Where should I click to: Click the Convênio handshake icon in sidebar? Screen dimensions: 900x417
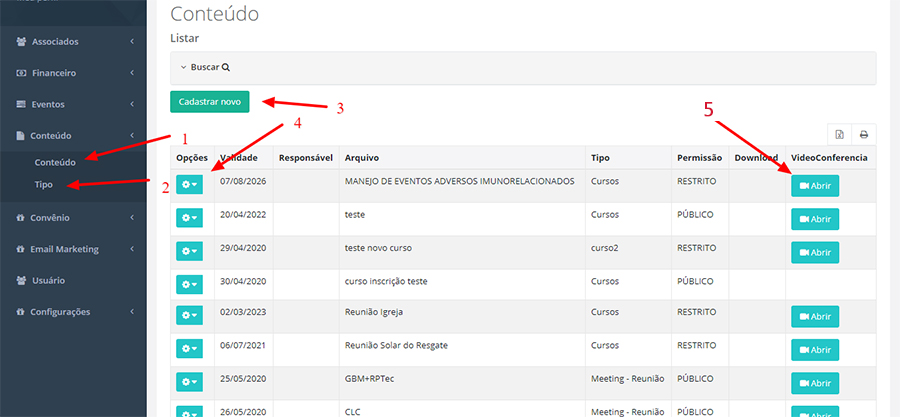pyautogui.click(x=22, y=217)
